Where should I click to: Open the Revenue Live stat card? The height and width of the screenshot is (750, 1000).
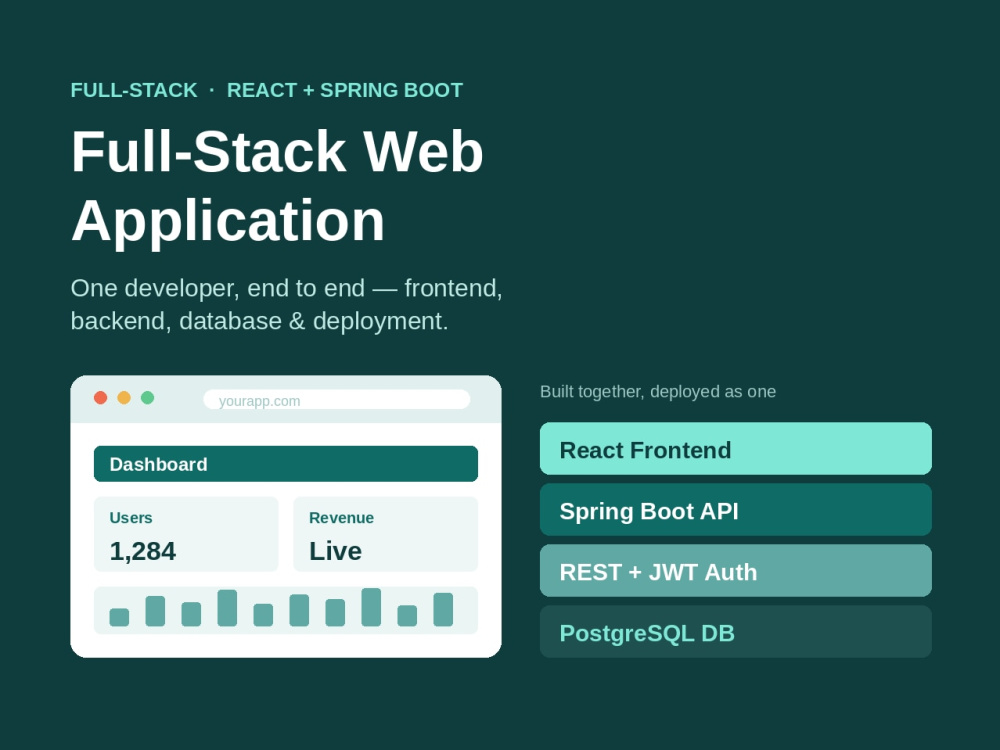tap(386, 534)
